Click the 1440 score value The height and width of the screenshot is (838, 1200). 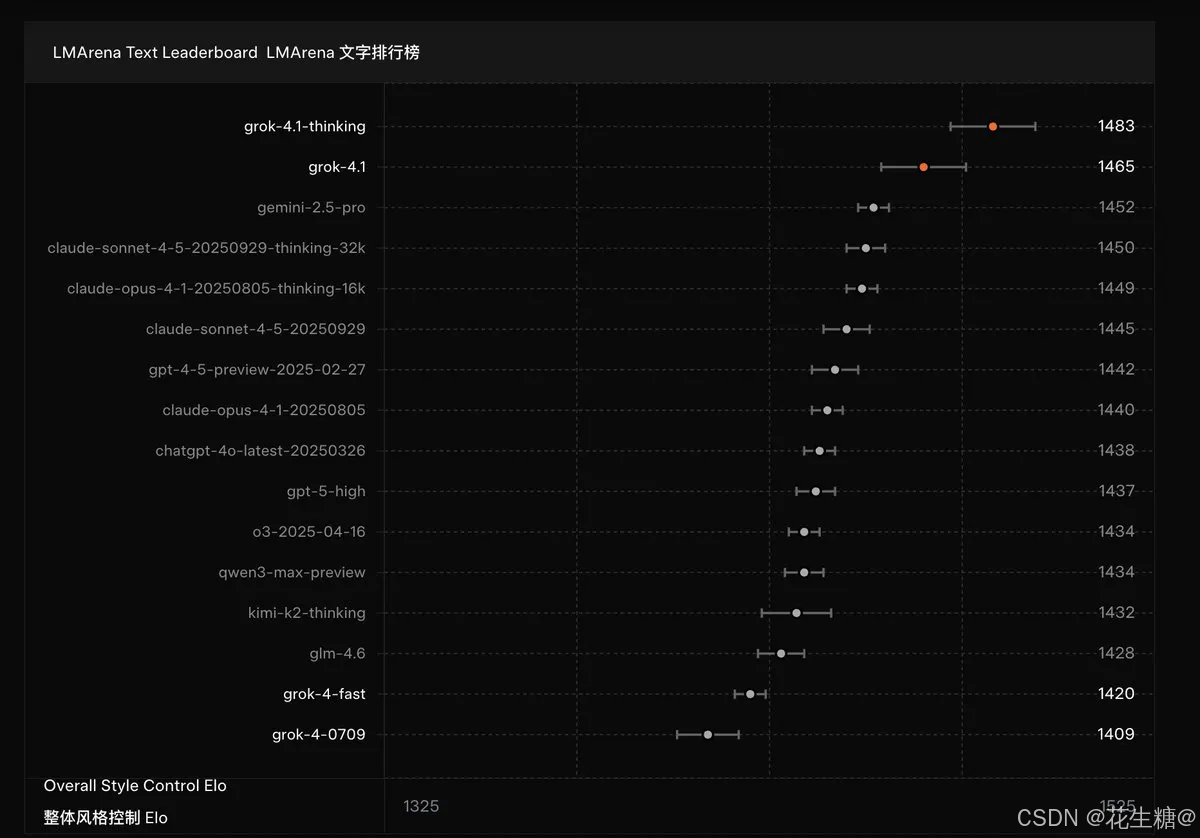(1116, 410)
